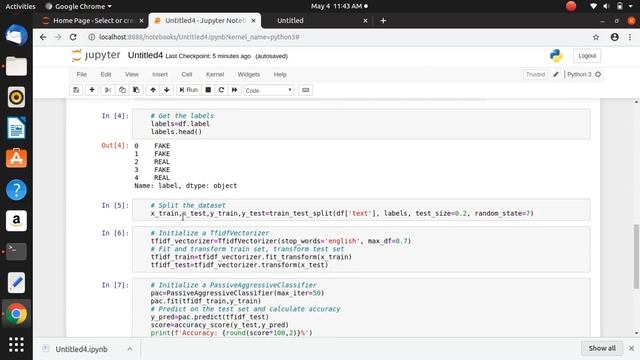Click the Python logo icon

(x=556, y=56)
